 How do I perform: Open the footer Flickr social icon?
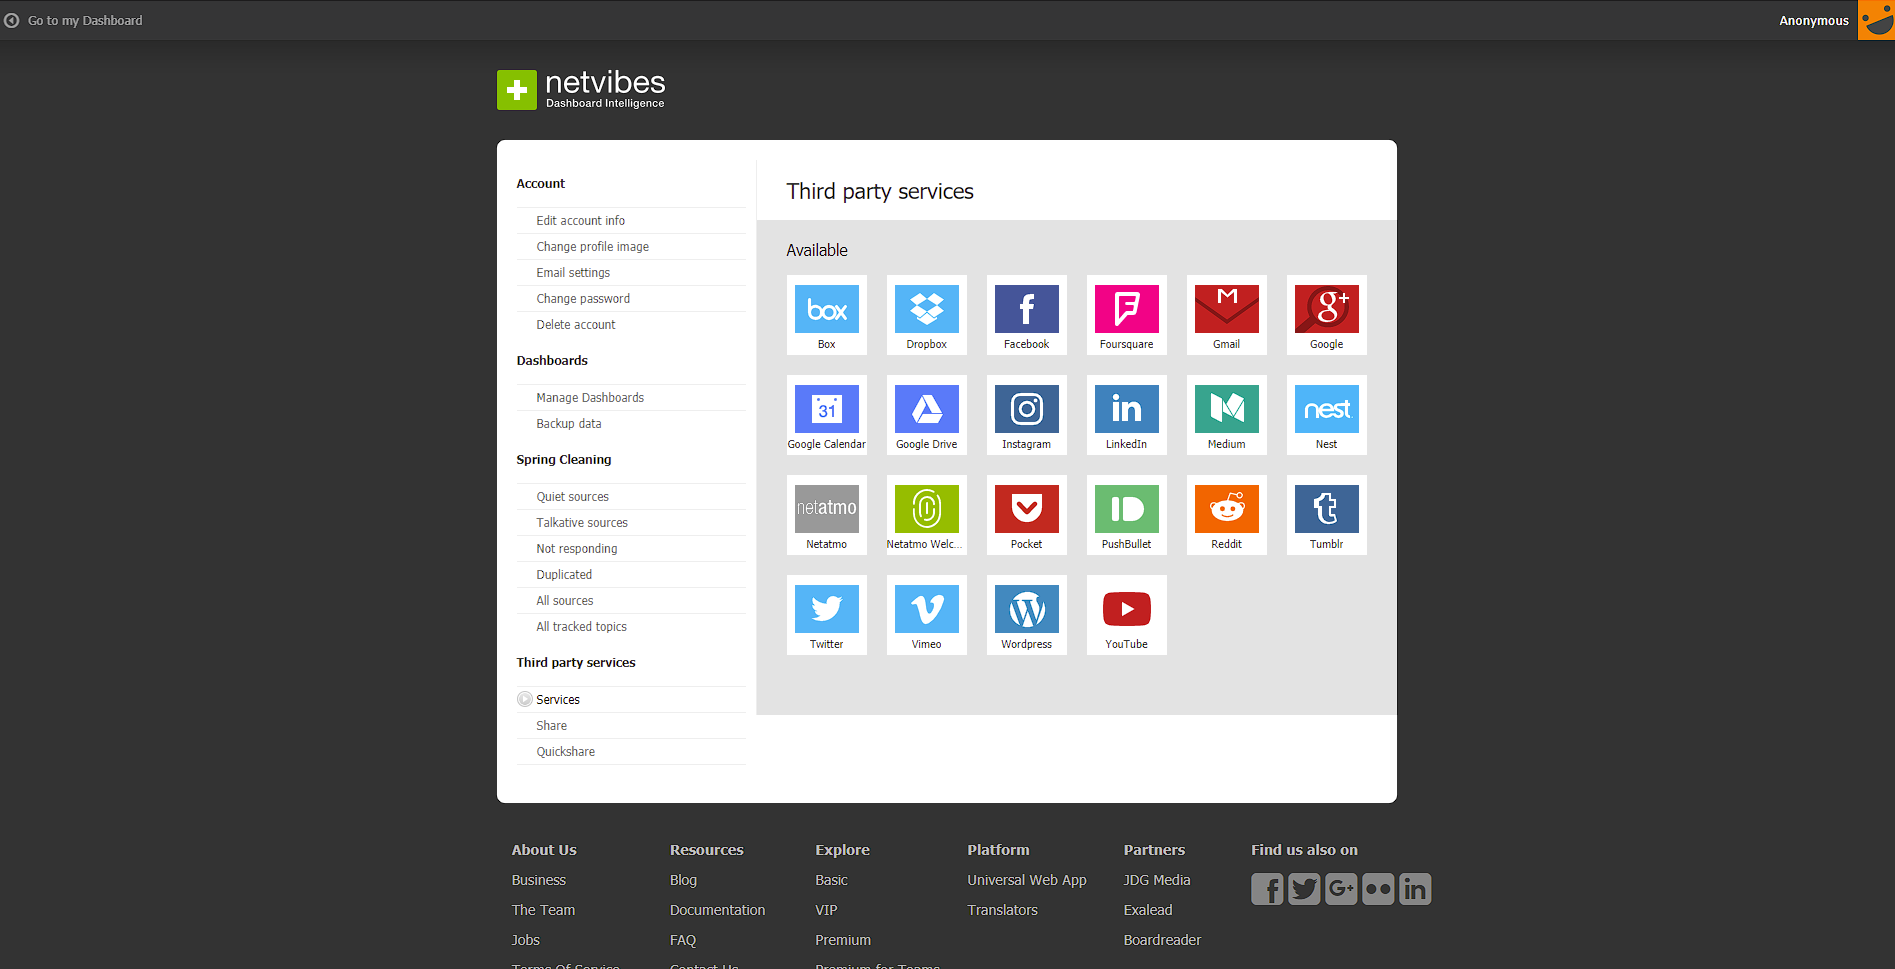coord(1378,889)
